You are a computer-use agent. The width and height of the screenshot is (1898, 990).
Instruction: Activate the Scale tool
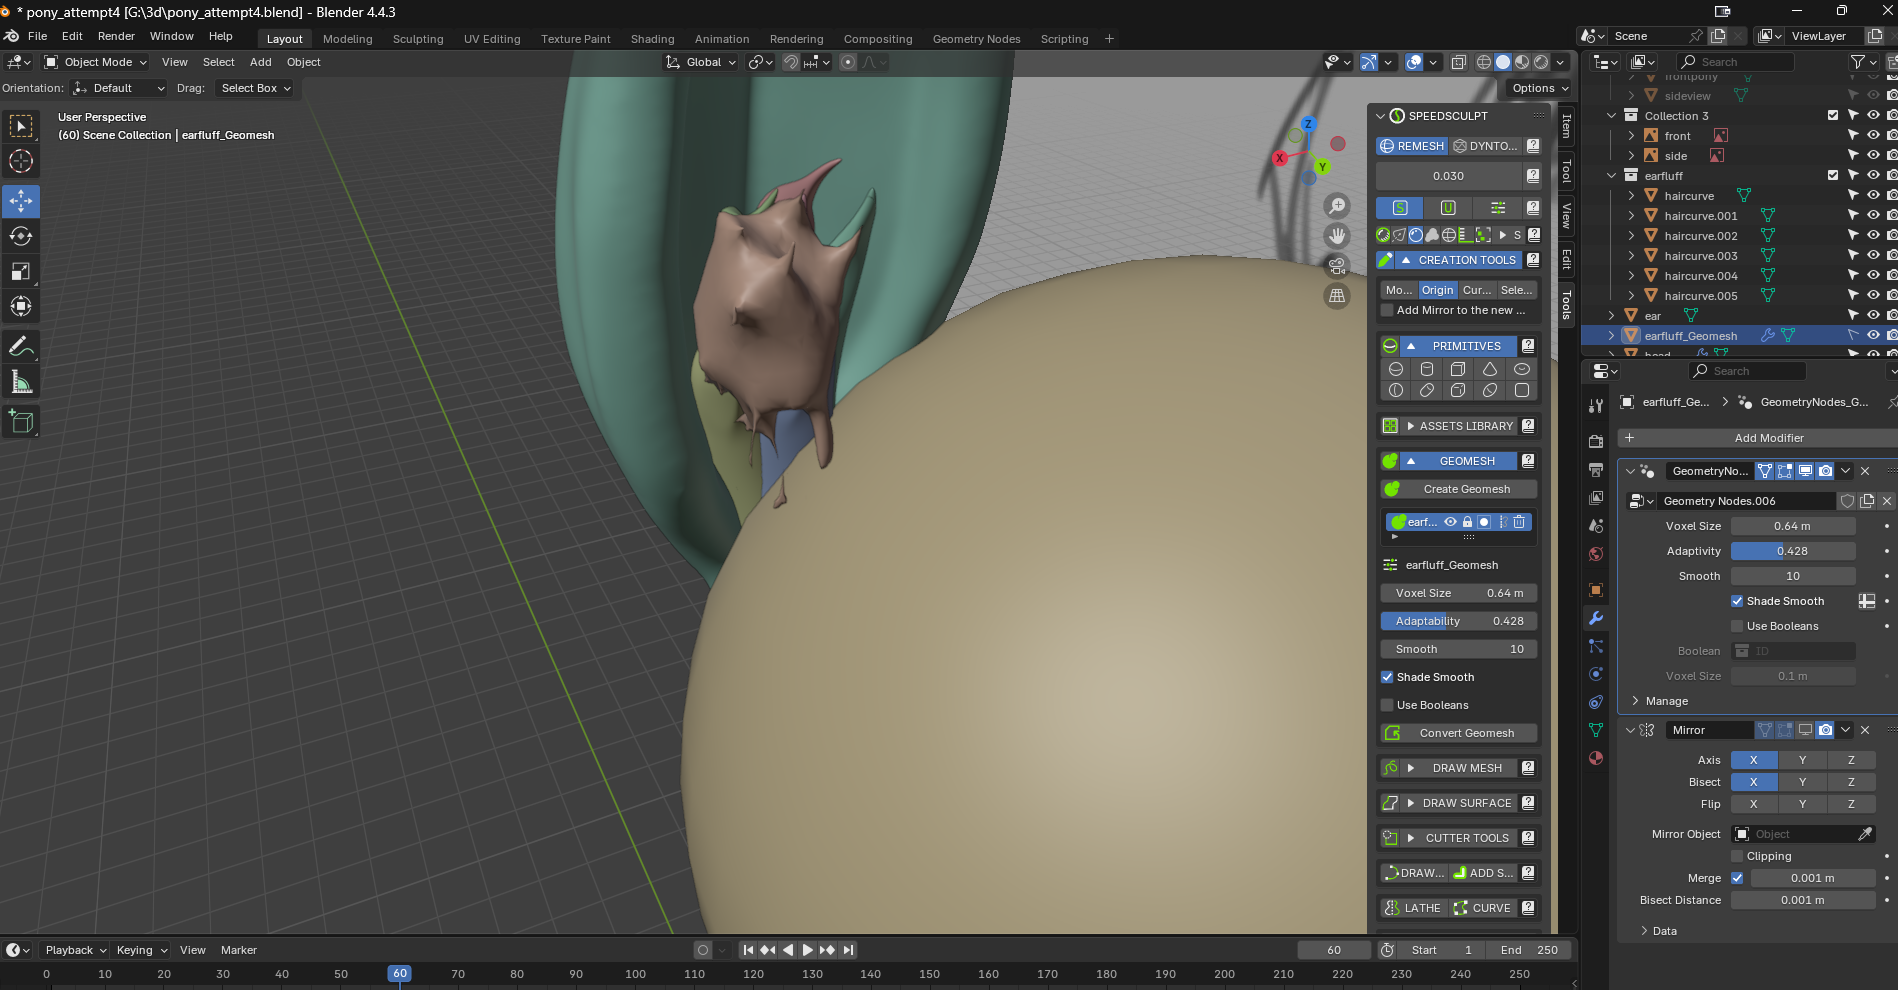[21, 271]
